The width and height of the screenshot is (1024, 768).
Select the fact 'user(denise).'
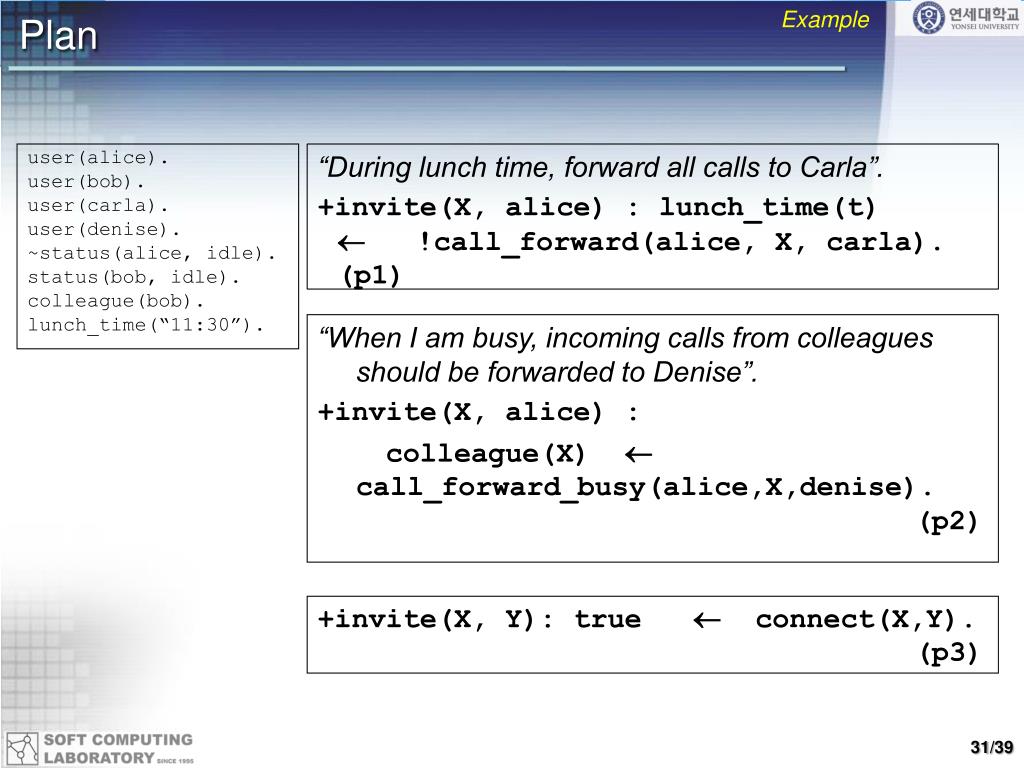104,230
